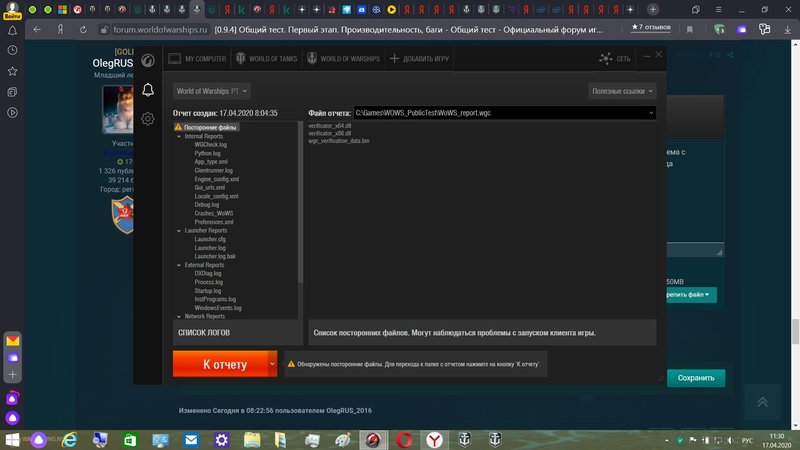Open СЕТЬ network panel

pos(615,59)
